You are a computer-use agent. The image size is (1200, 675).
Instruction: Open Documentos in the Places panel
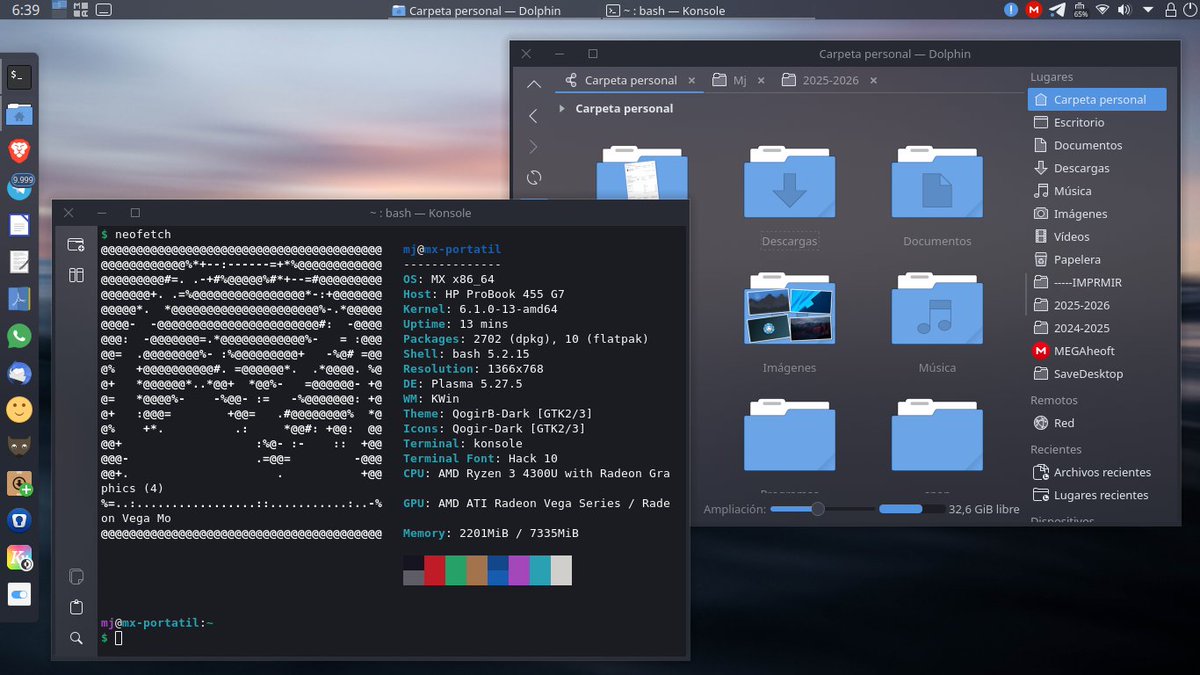coord(1097,145)
